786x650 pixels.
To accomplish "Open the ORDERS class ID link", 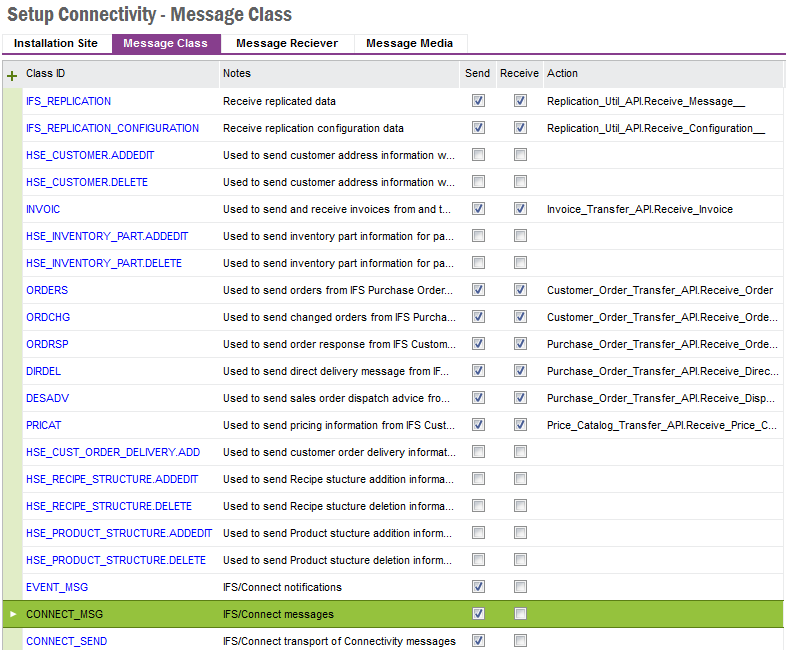I will point(47,290).
